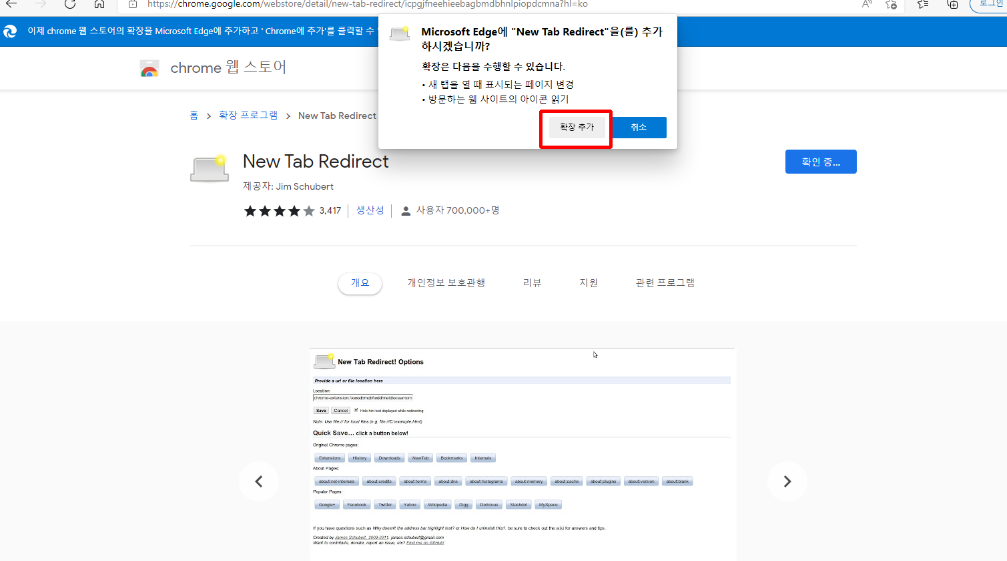Open the '확장 프로그램' breadcrumb link
Screen dimensions: 1007x561
[248, 116]
